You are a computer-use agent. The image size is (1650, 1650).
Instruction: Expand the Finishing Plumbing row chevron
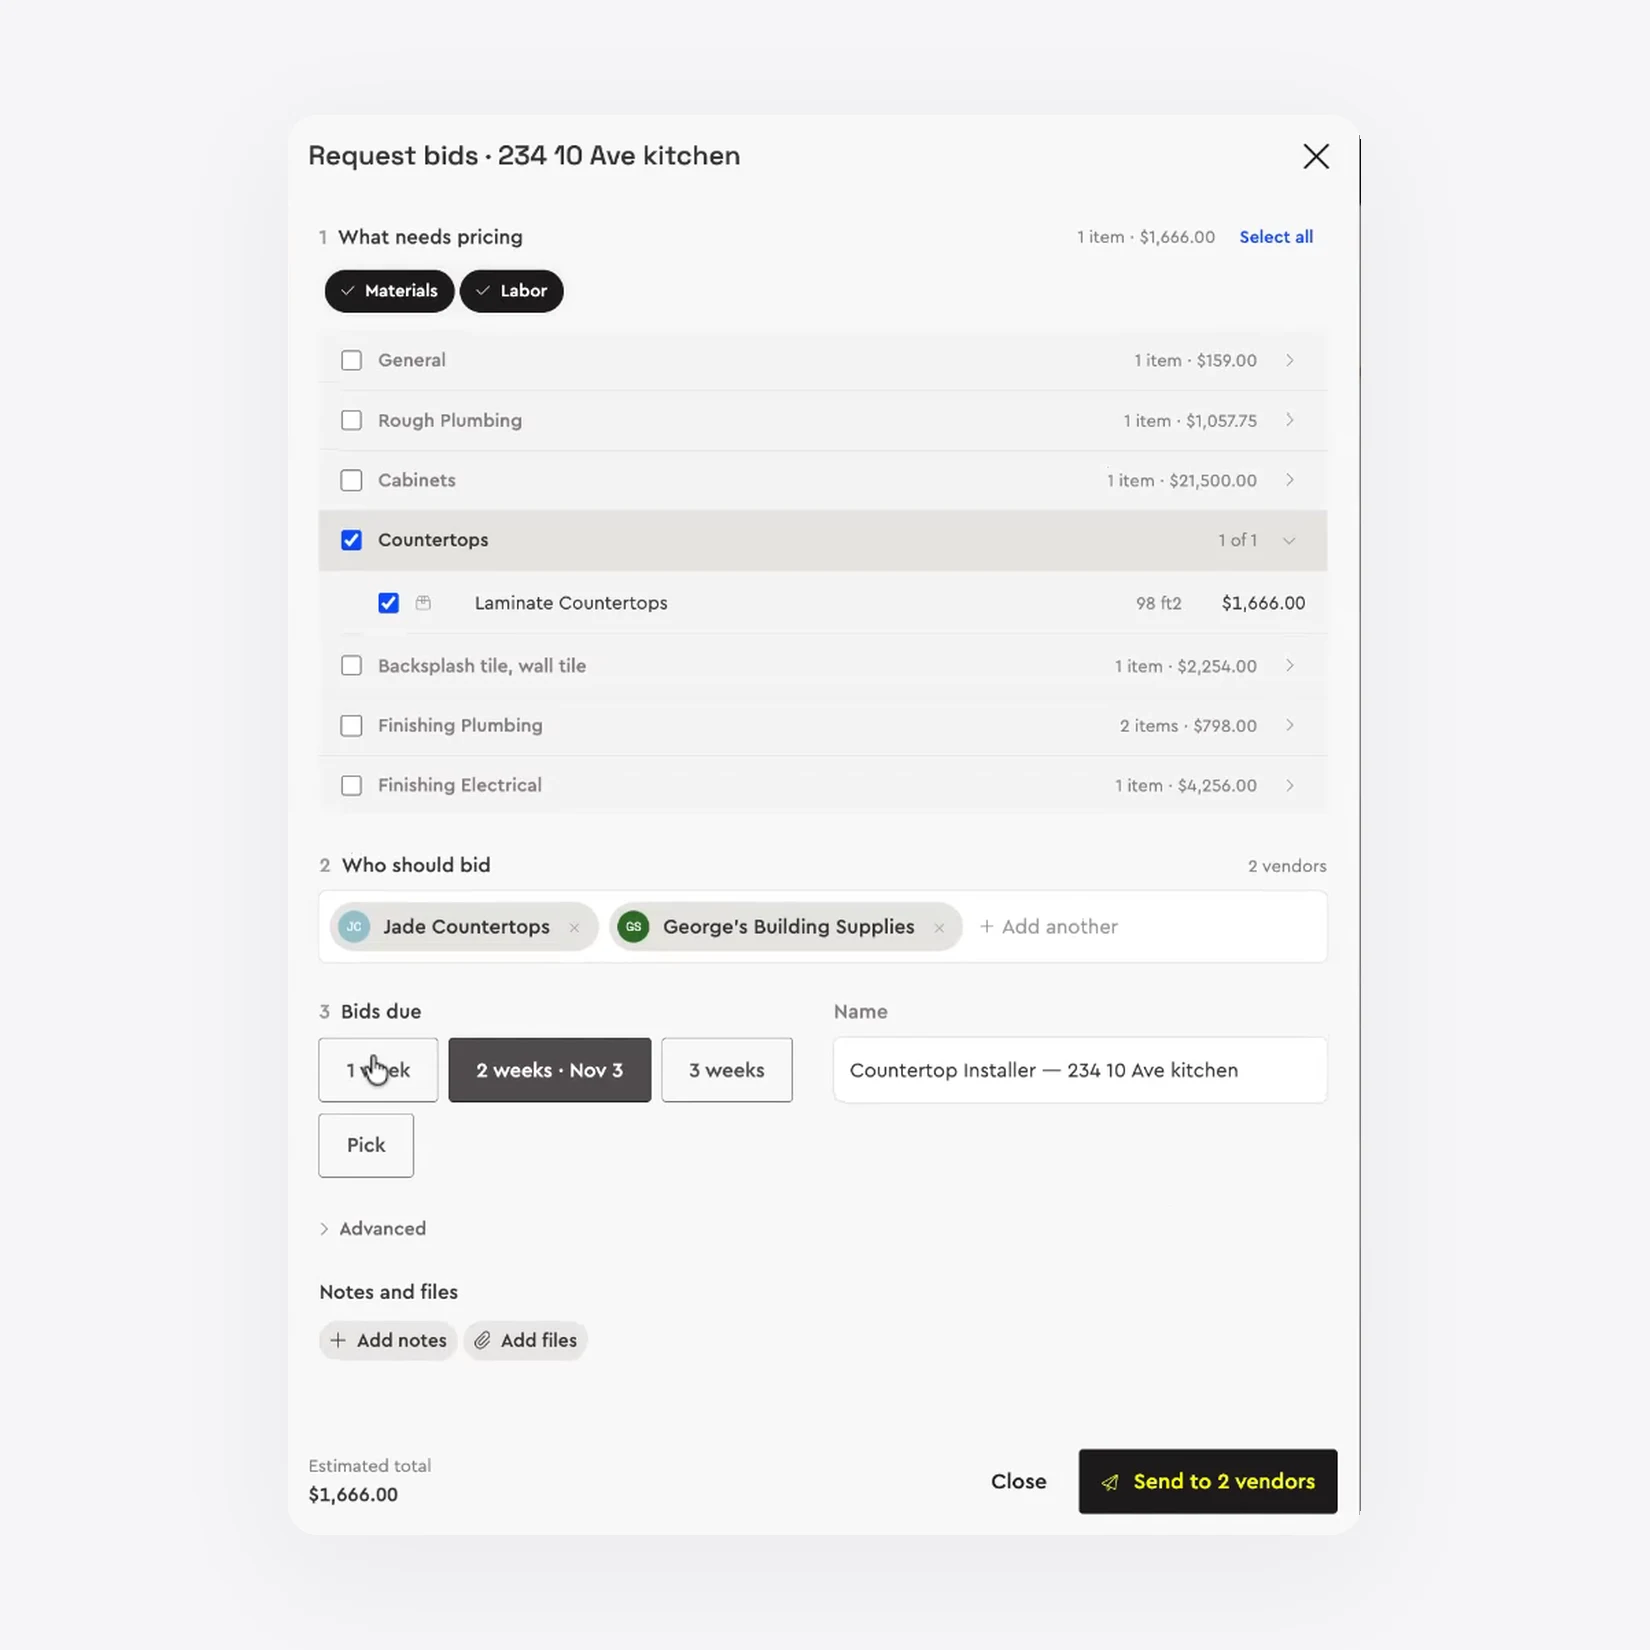point(1290,726)
